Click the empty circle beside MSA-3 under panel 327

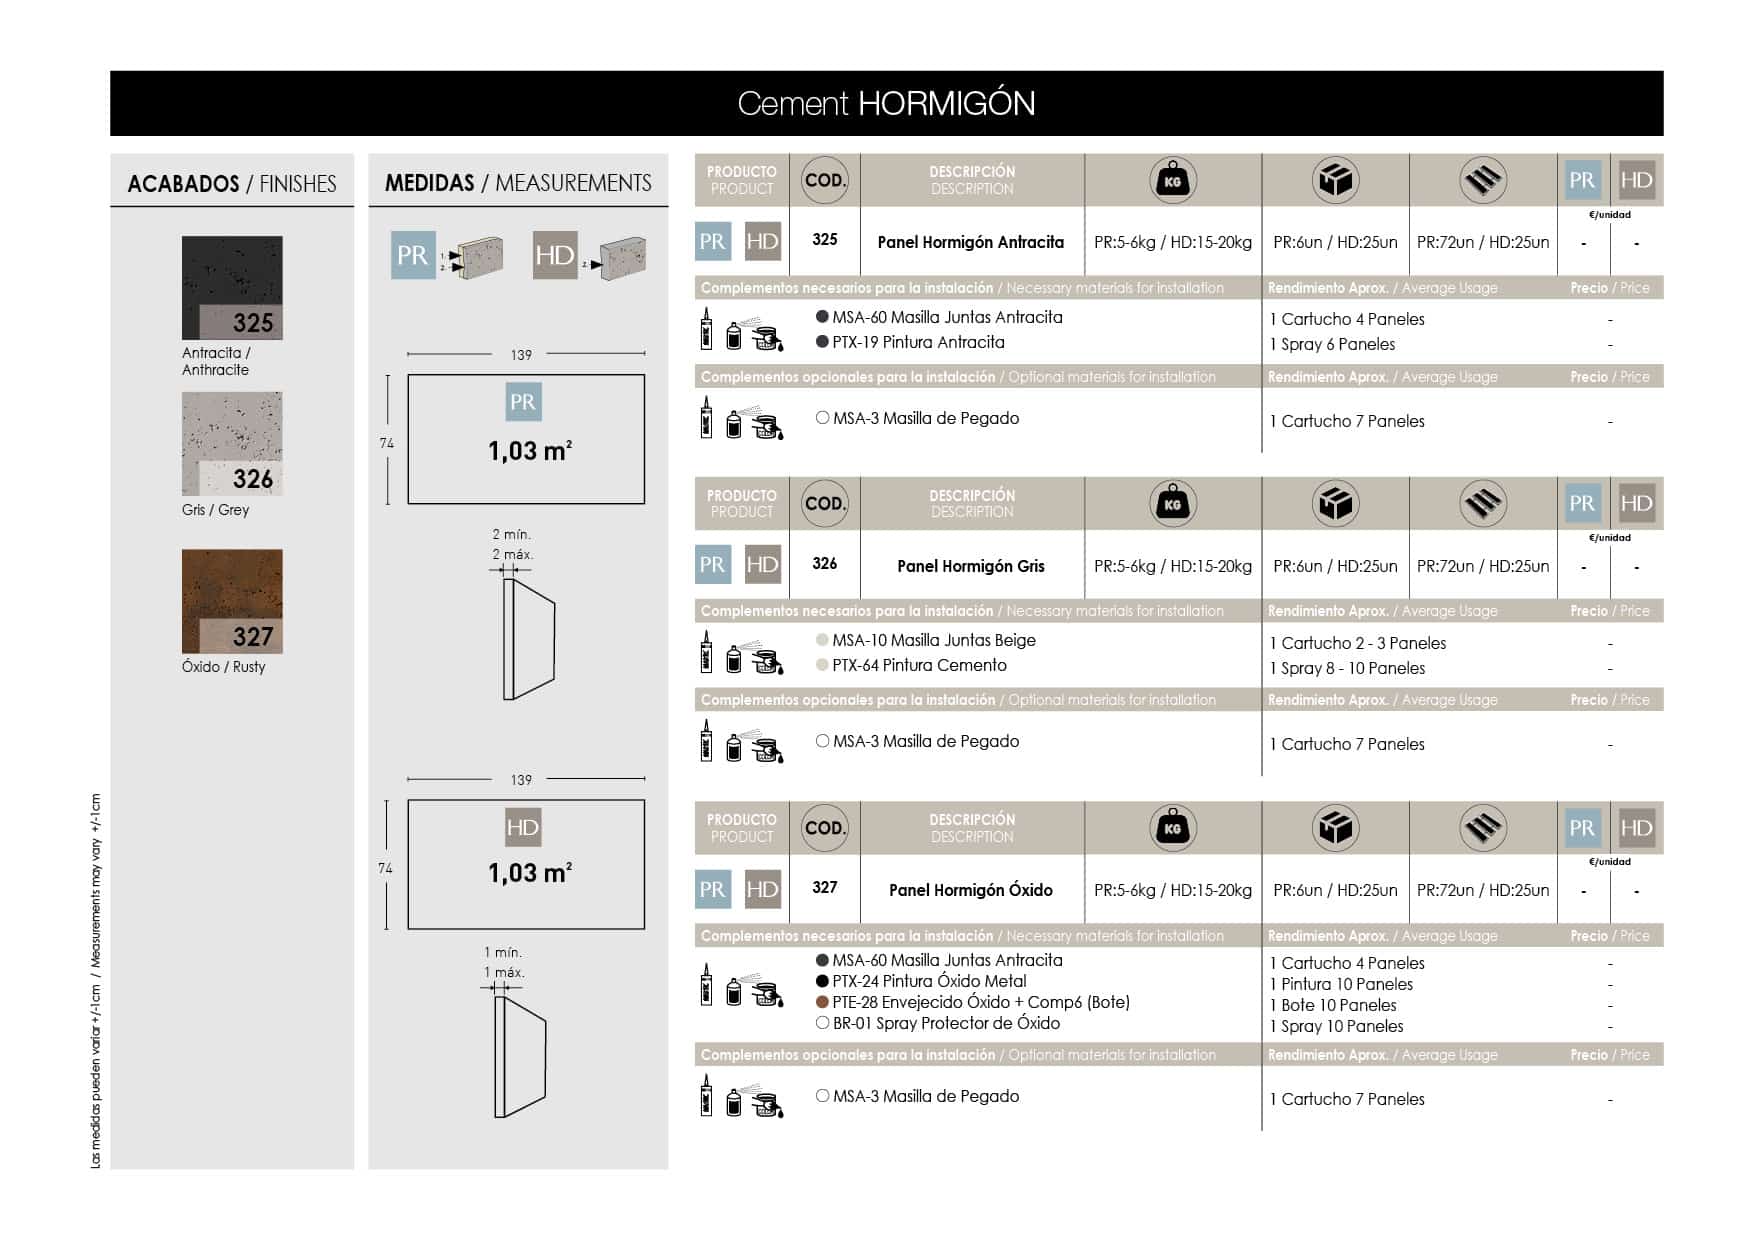pos(822,1096)
